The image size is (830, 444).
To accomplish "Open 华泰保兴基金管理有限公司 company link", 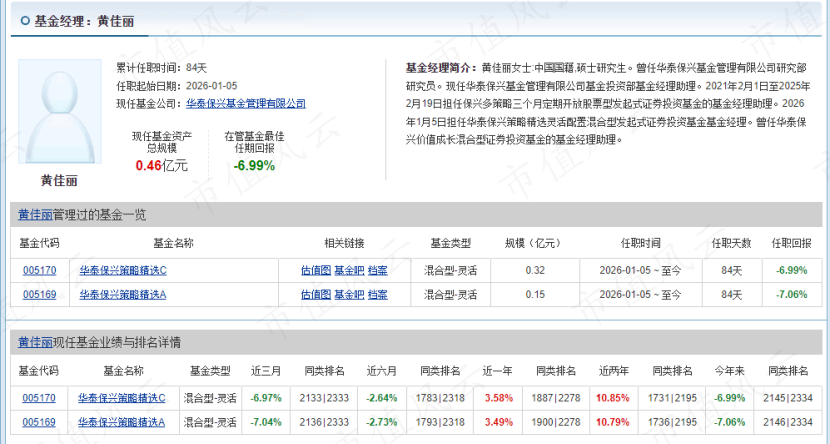I will coord(246,103).
